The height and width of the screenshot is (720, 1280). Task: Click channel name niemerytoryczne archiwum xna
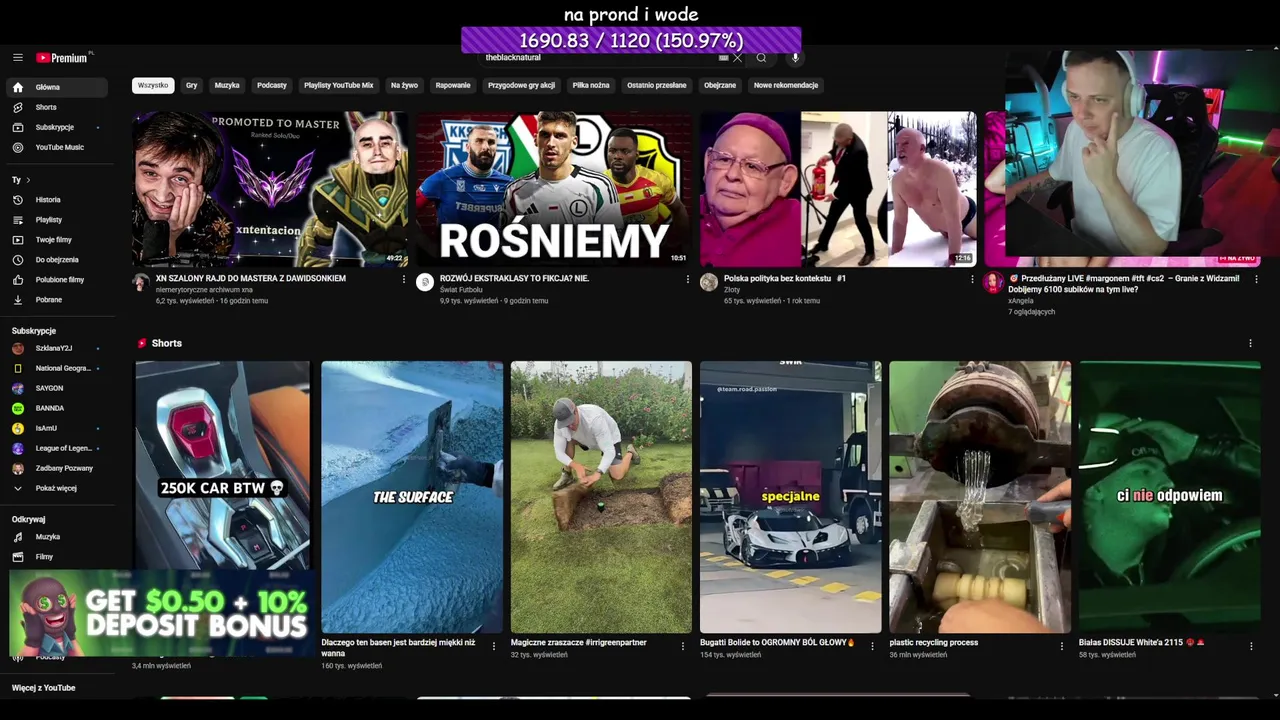pos(204,290)
